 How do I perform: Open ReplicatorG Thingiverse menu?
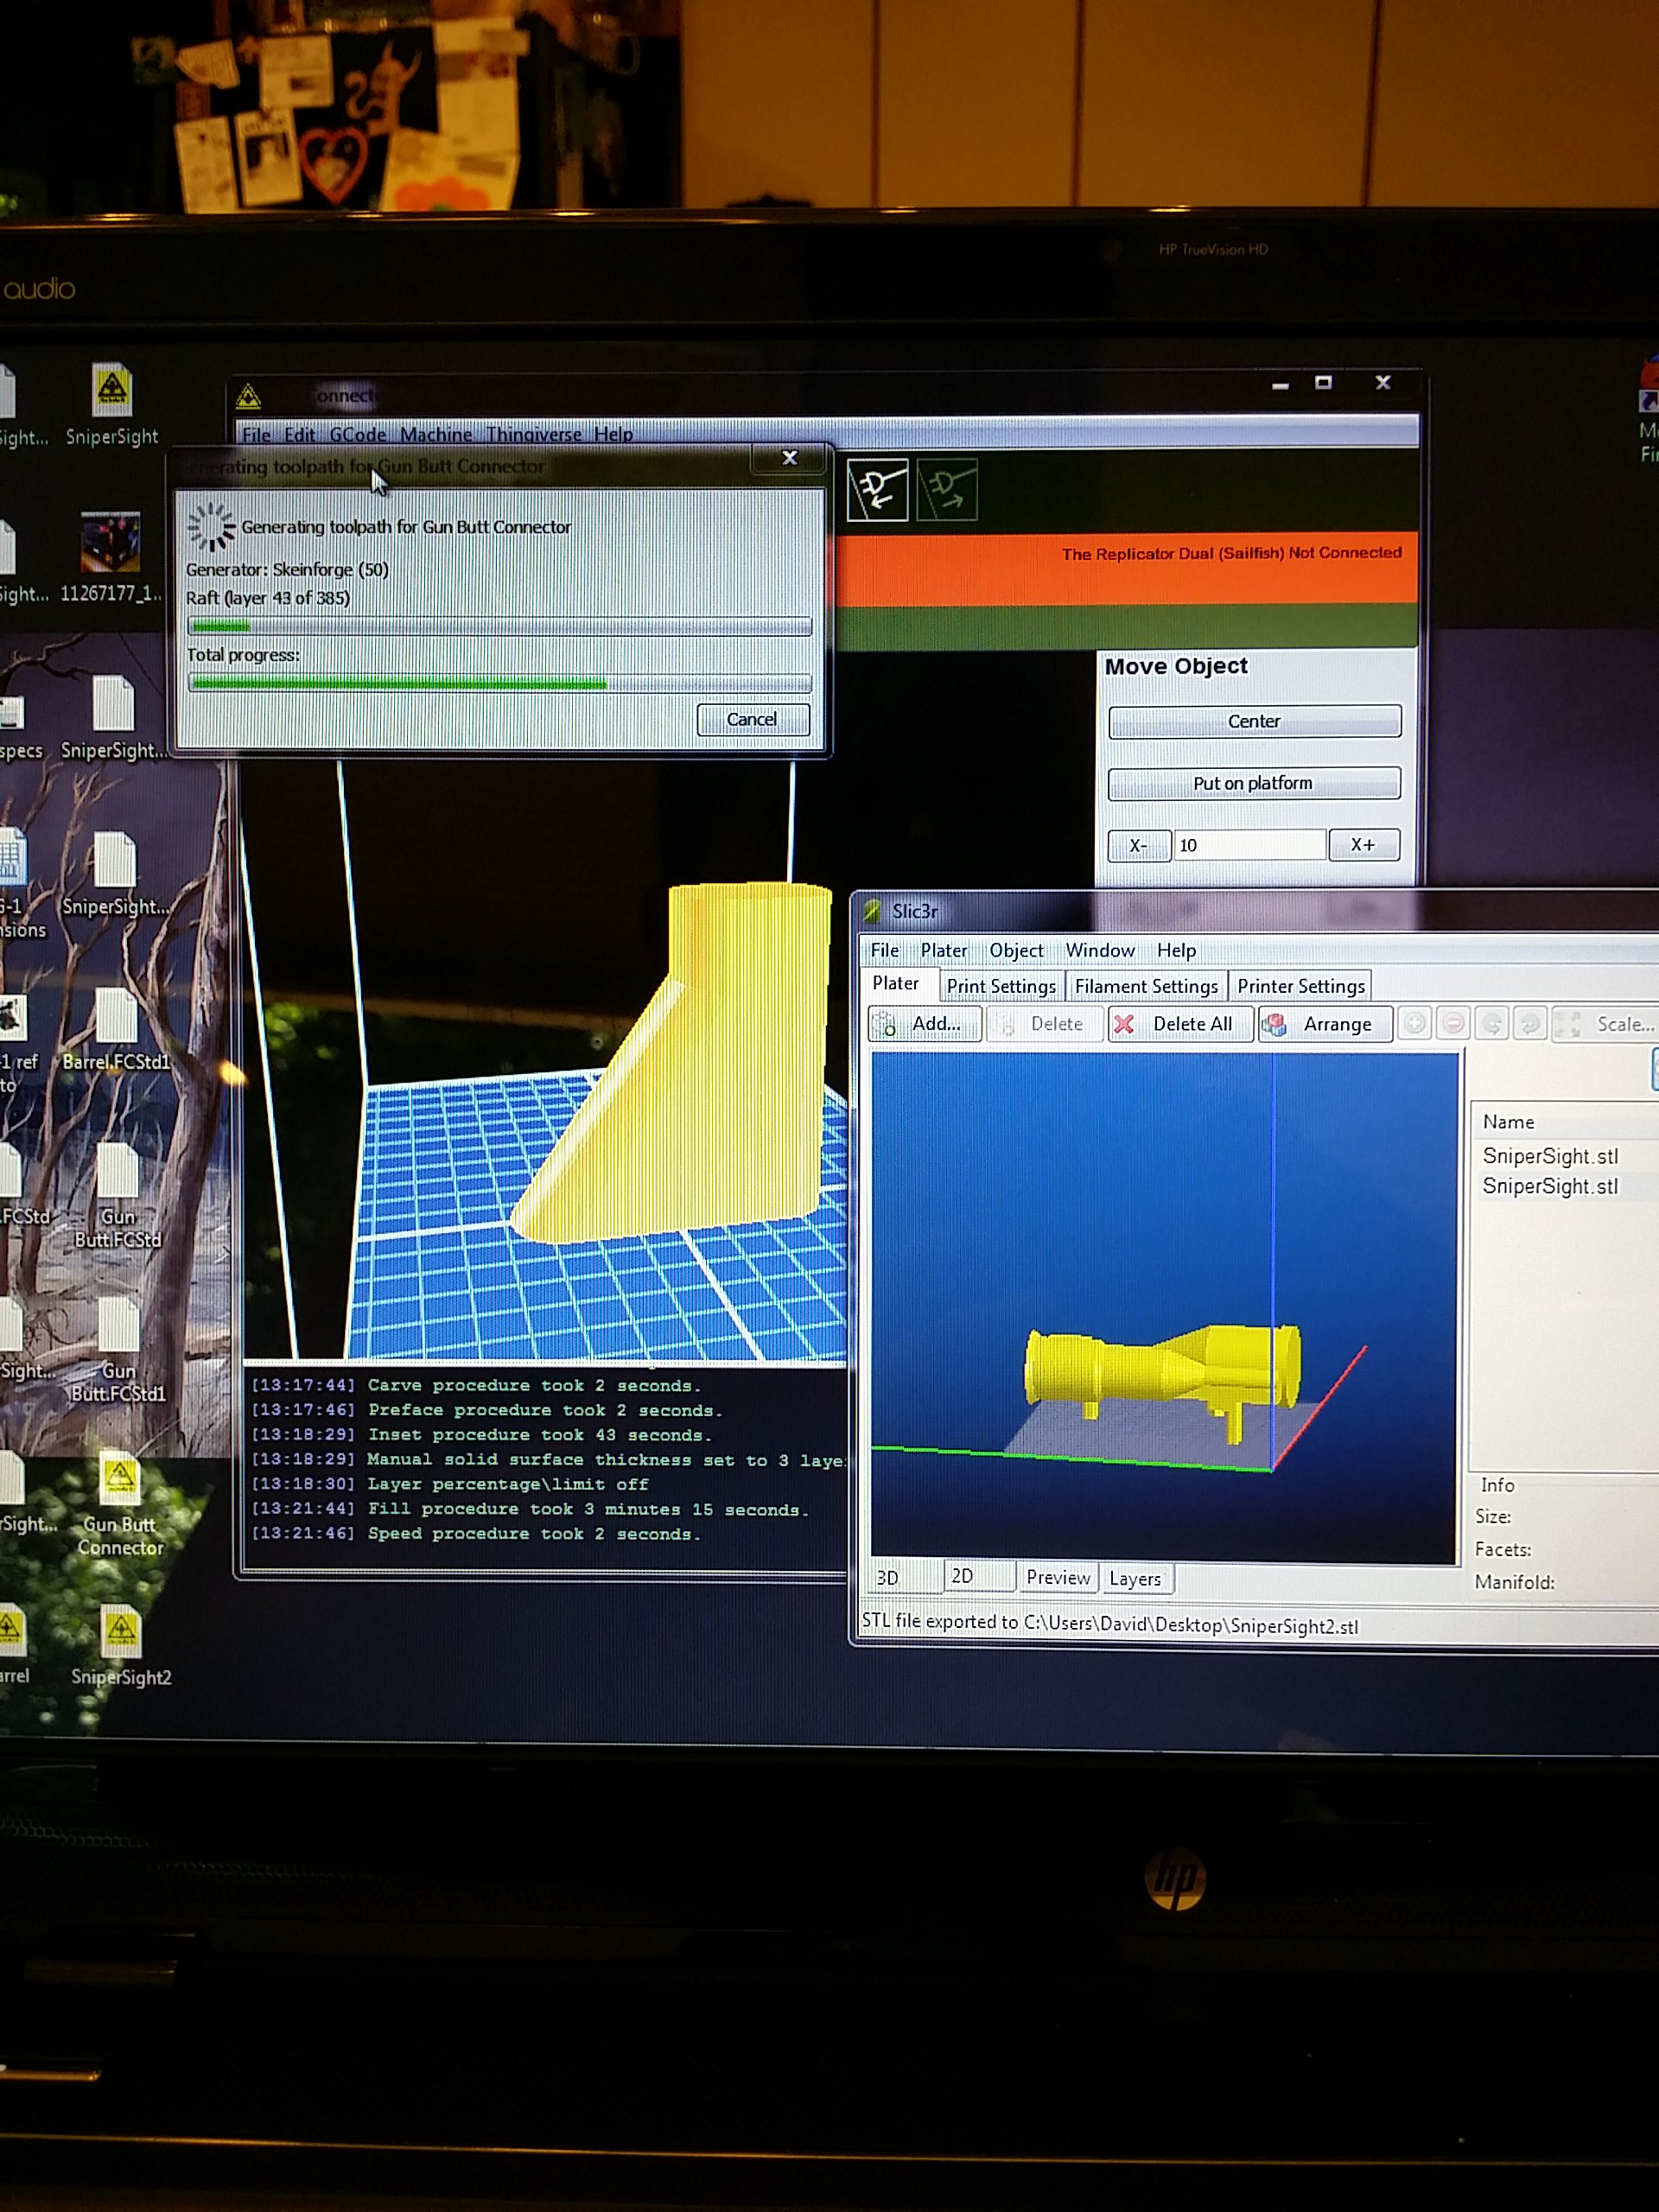(533, 434)
